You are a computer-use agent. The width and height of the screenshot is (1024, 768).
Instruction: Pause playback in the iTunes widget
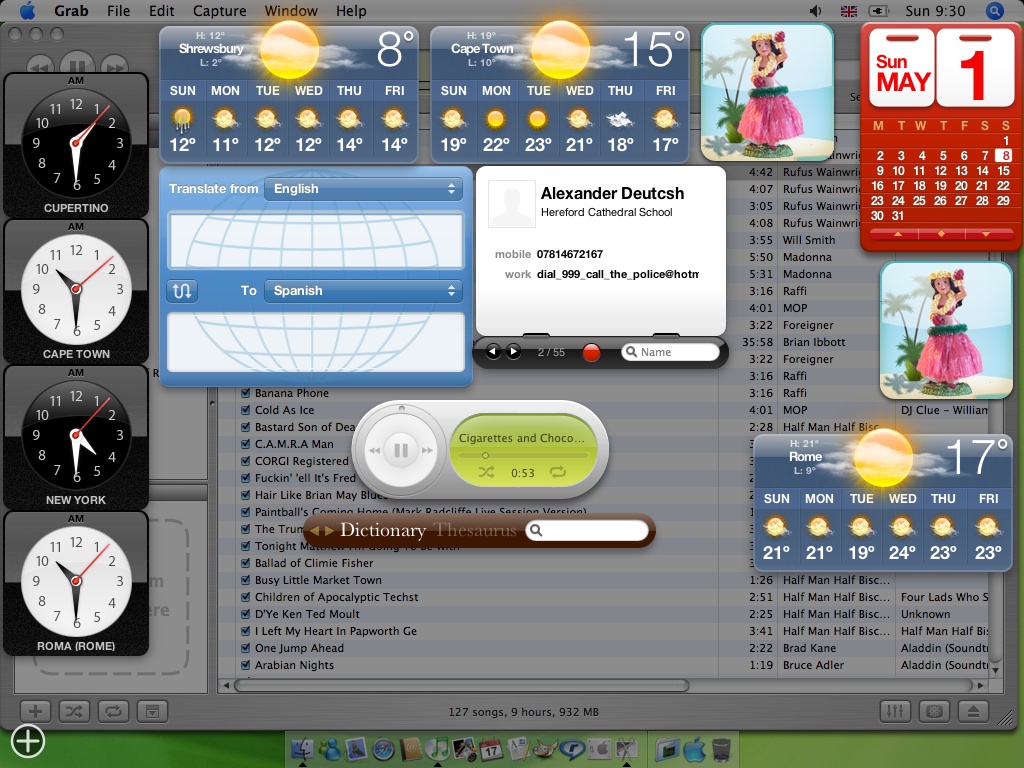[x=401, y=451]
